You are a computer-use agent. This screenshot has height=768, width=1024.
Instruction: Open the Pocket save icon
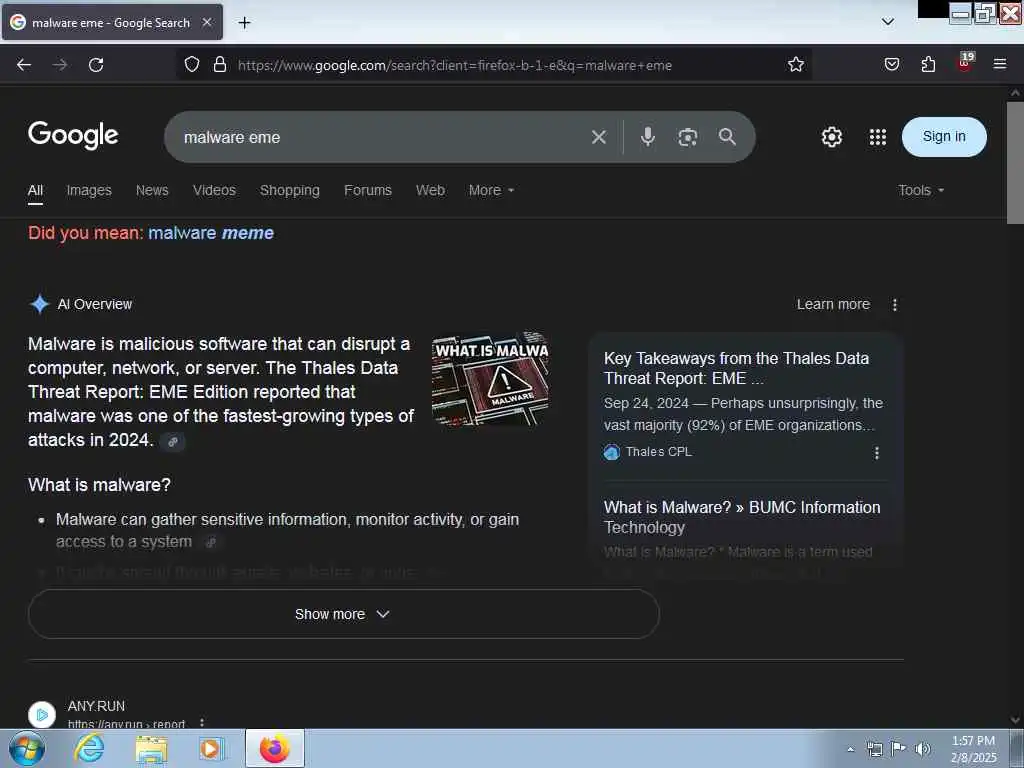(x=891, y=65)
